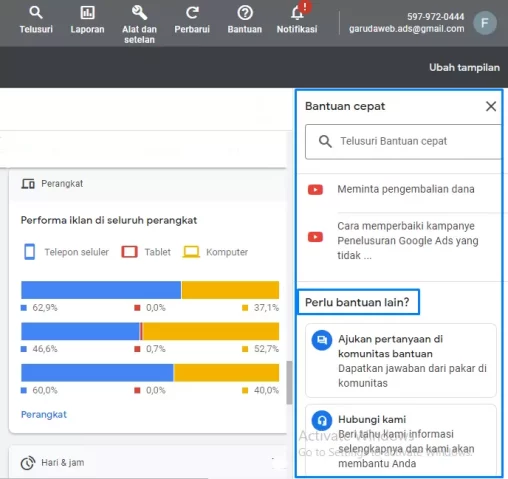
Task: Click Perlu bantuan lain? heading
Action: coord(357,302)
